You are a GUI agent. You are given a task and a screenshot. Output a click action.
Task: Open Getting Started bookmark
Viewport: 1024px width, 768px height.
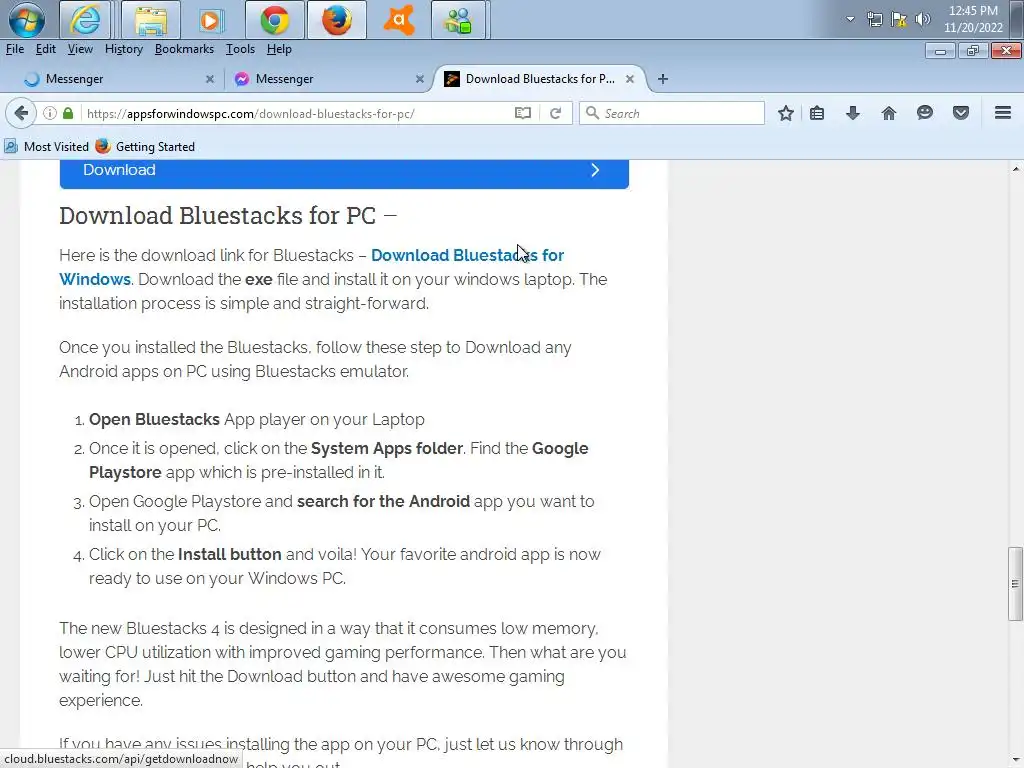pyautogui.click(x=145, y=146)
